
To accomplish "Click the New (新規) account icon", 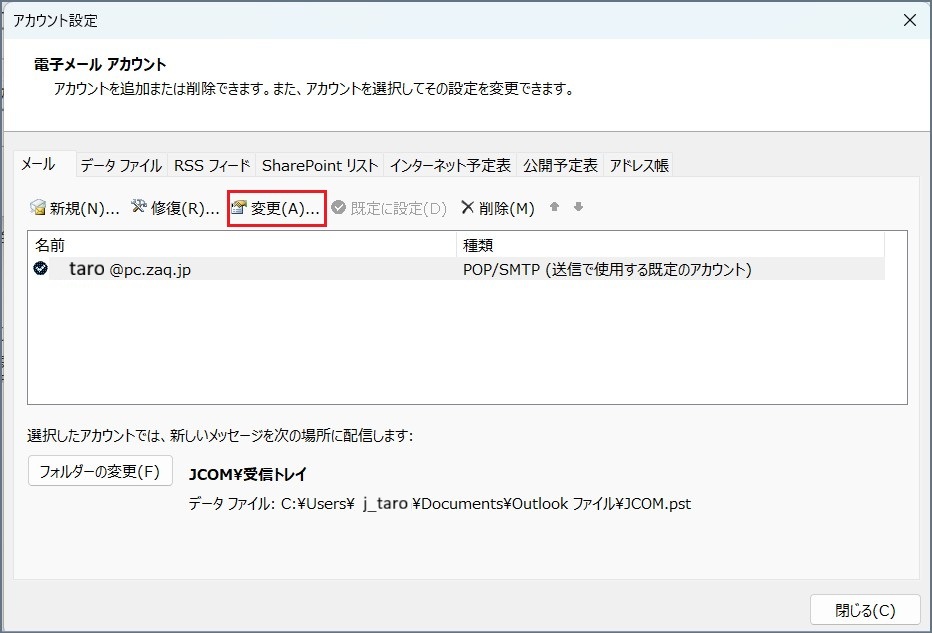I will pyautogui.click(x=39, y=208).
